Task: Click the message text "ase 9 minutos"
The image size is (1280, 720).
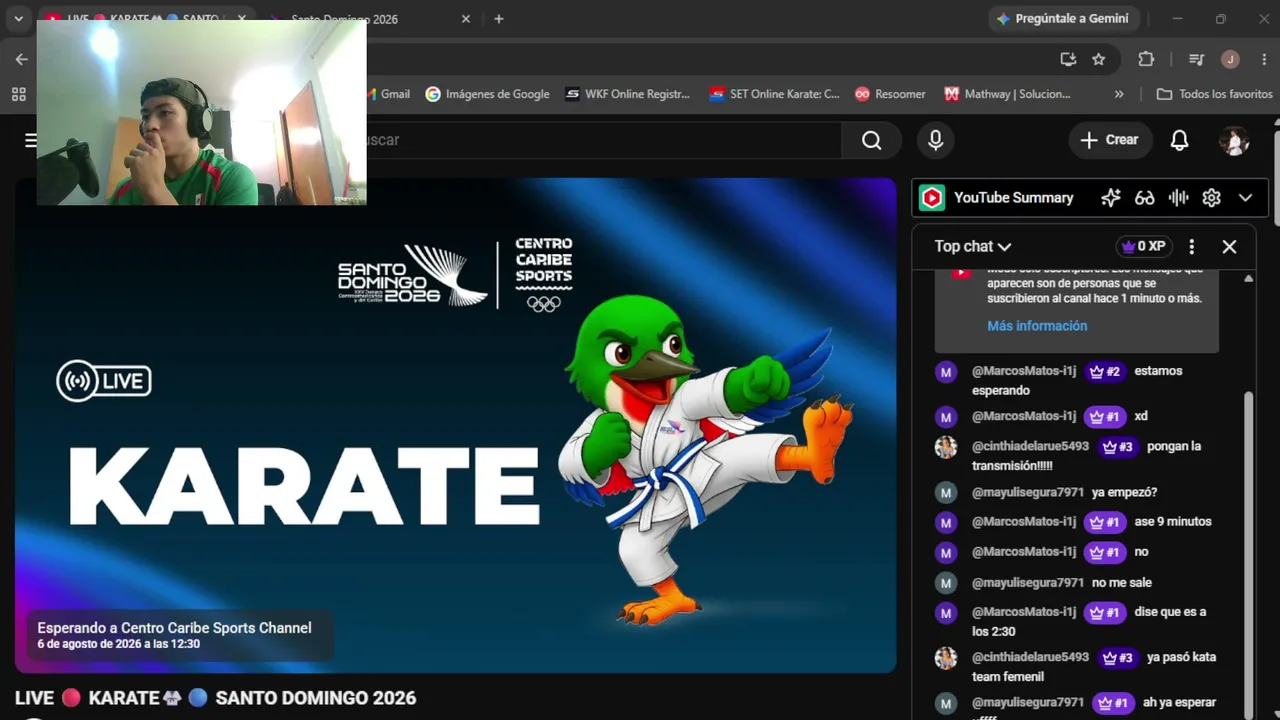Action: coord(1173,522)
